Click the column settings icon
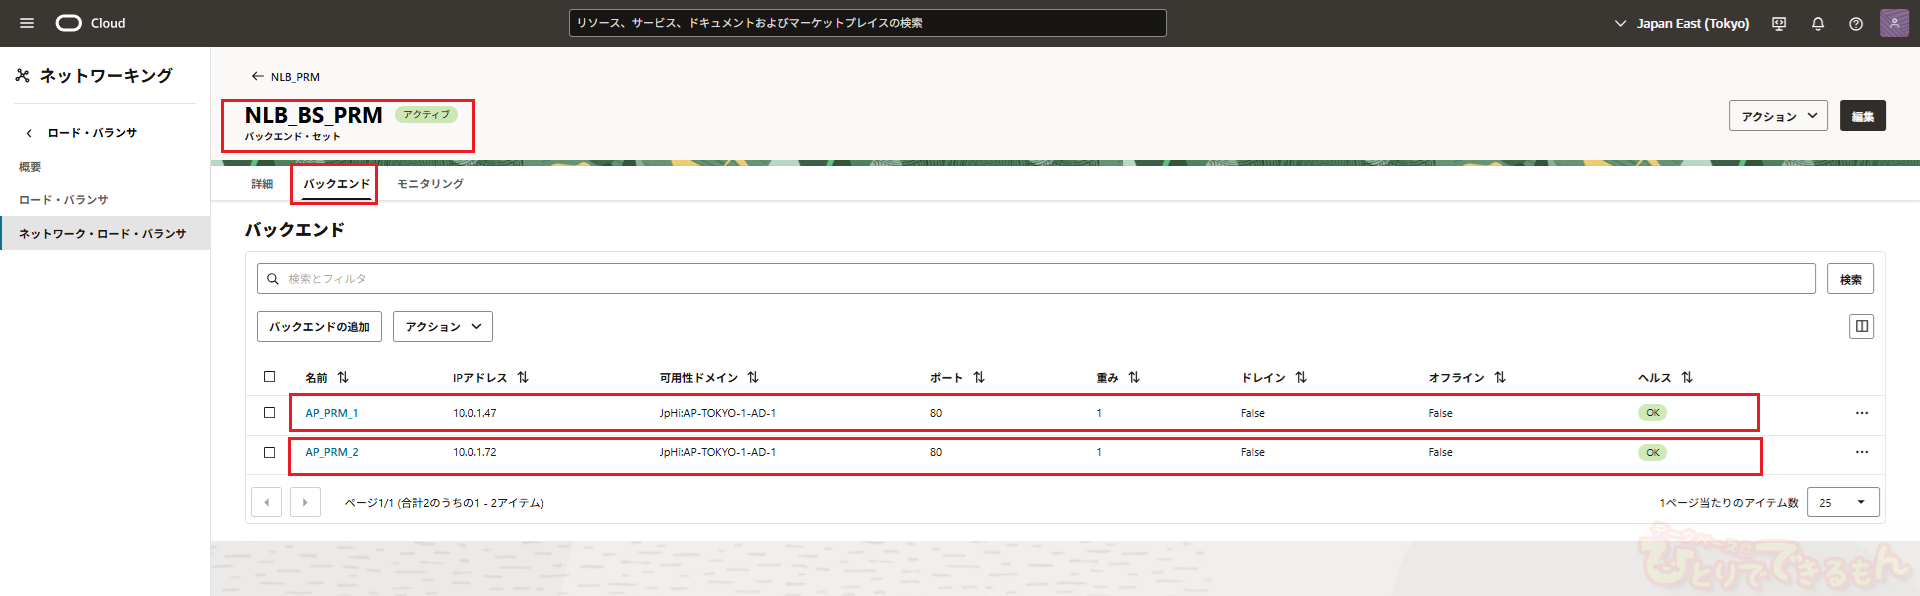Viewport: 1920px width, 596px height. click(1861, 326)
